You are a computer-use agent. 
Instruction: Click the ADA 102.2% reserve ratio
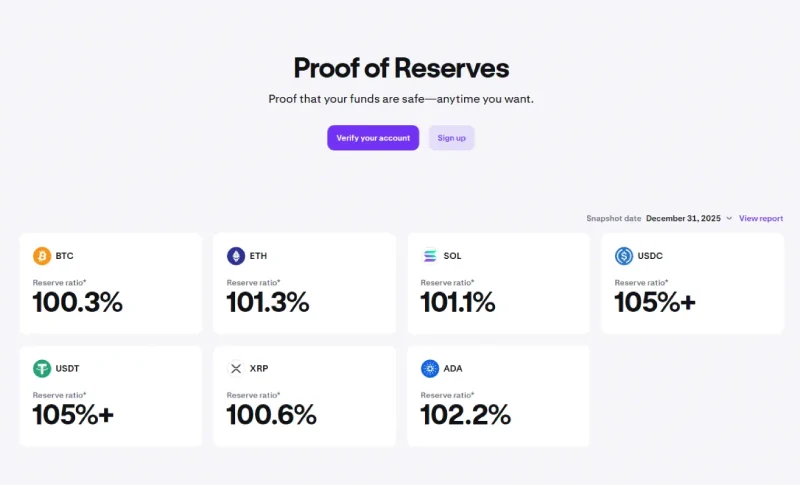tap(466, 414)
